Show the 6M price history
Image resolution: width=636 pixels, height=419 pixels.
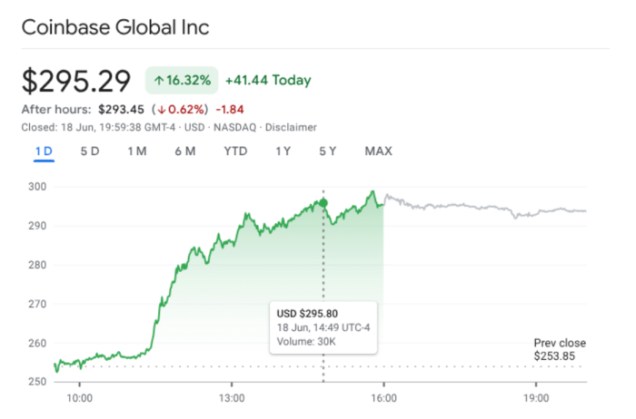pos(184,151)
